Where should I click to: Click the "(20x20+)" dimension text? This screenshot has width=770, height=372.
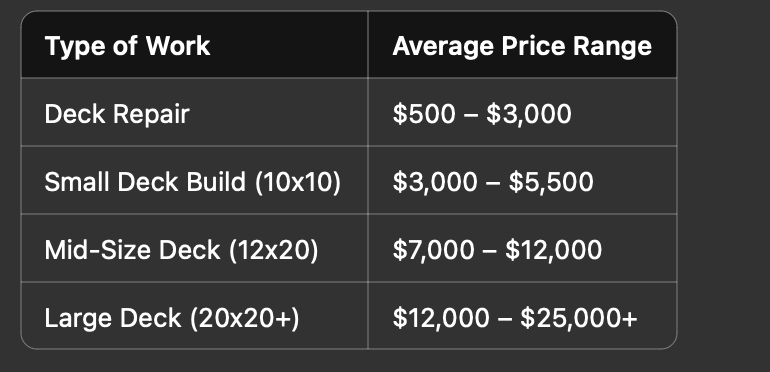[x=244, y=319]
